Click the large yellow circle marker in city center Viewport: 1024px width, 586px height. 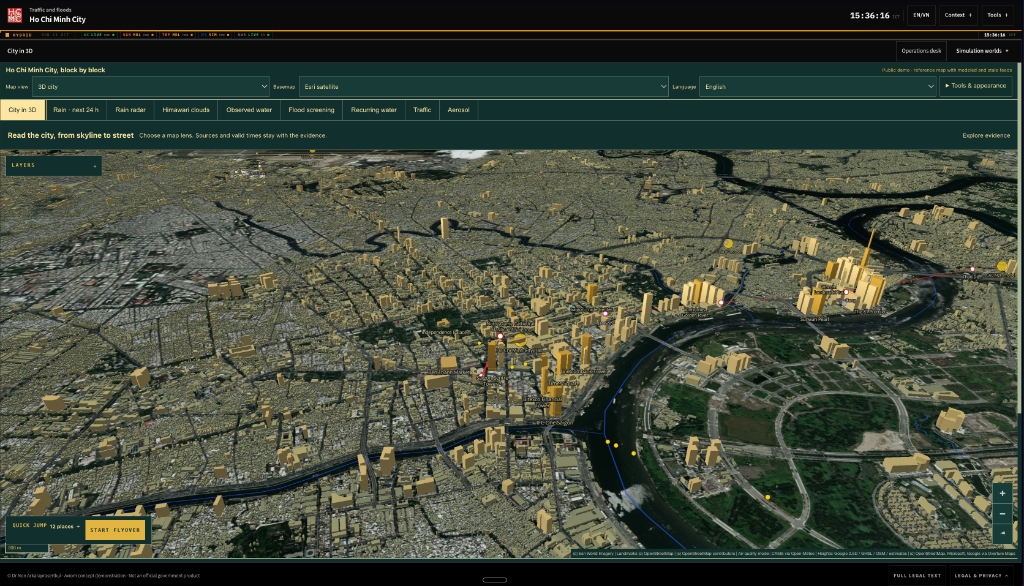coord(520,340)
